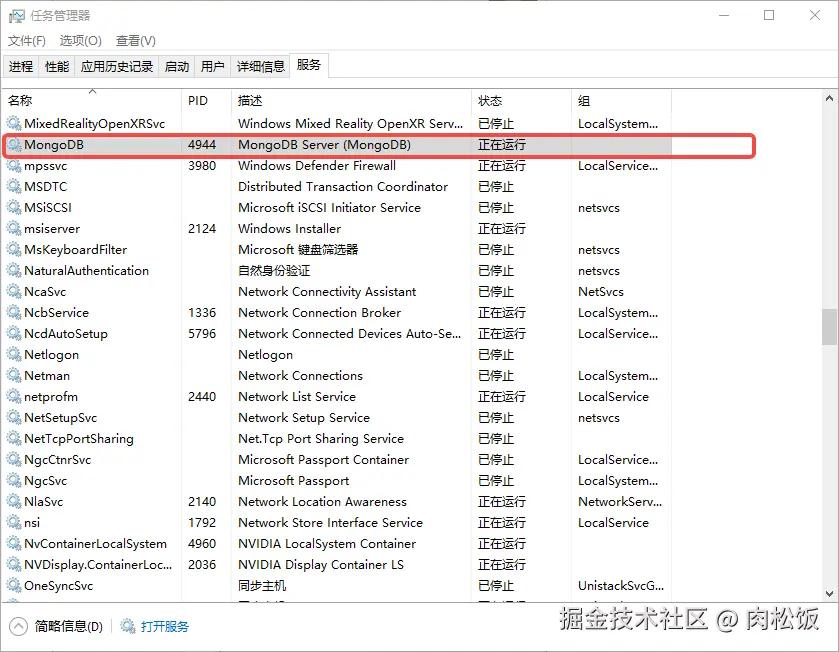Switch to the 启动 tab
Viewport: 839px width, 652px height.
click(x=177, y=66)
